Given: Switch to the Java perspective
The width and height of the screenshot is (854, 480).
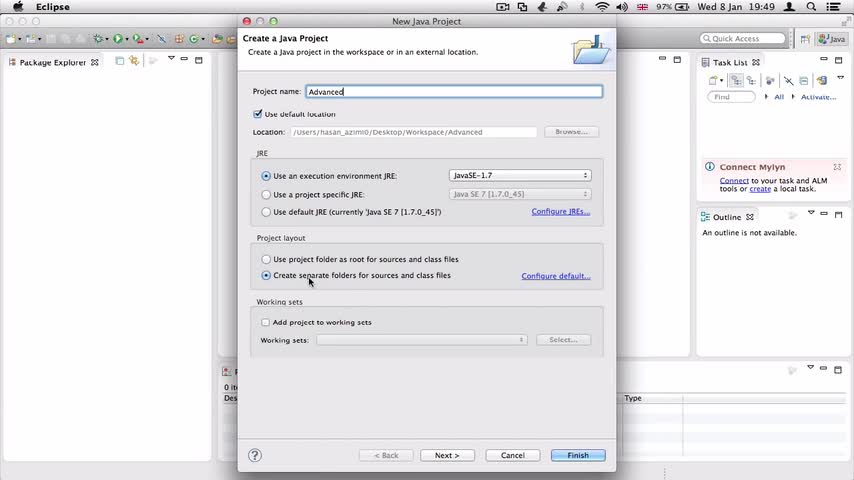Looking at the screenshot, I should pos(832,39).
